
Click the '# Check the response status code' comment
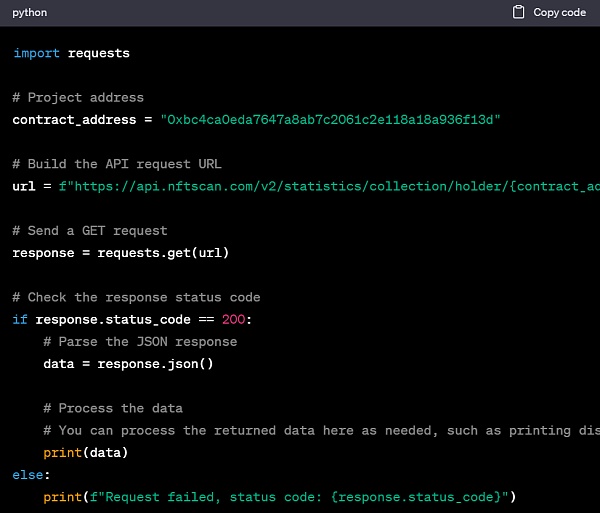(136, 297)
